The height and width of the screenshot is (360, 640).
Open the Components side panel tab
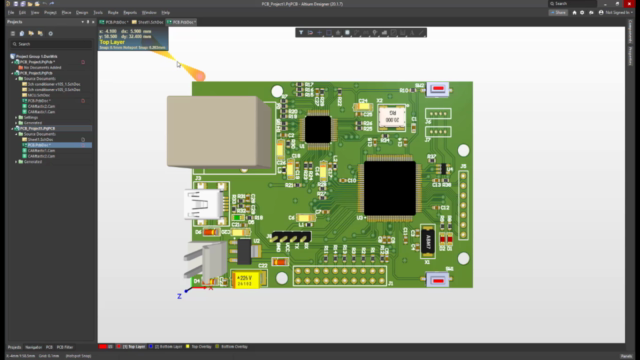(630, 31)
